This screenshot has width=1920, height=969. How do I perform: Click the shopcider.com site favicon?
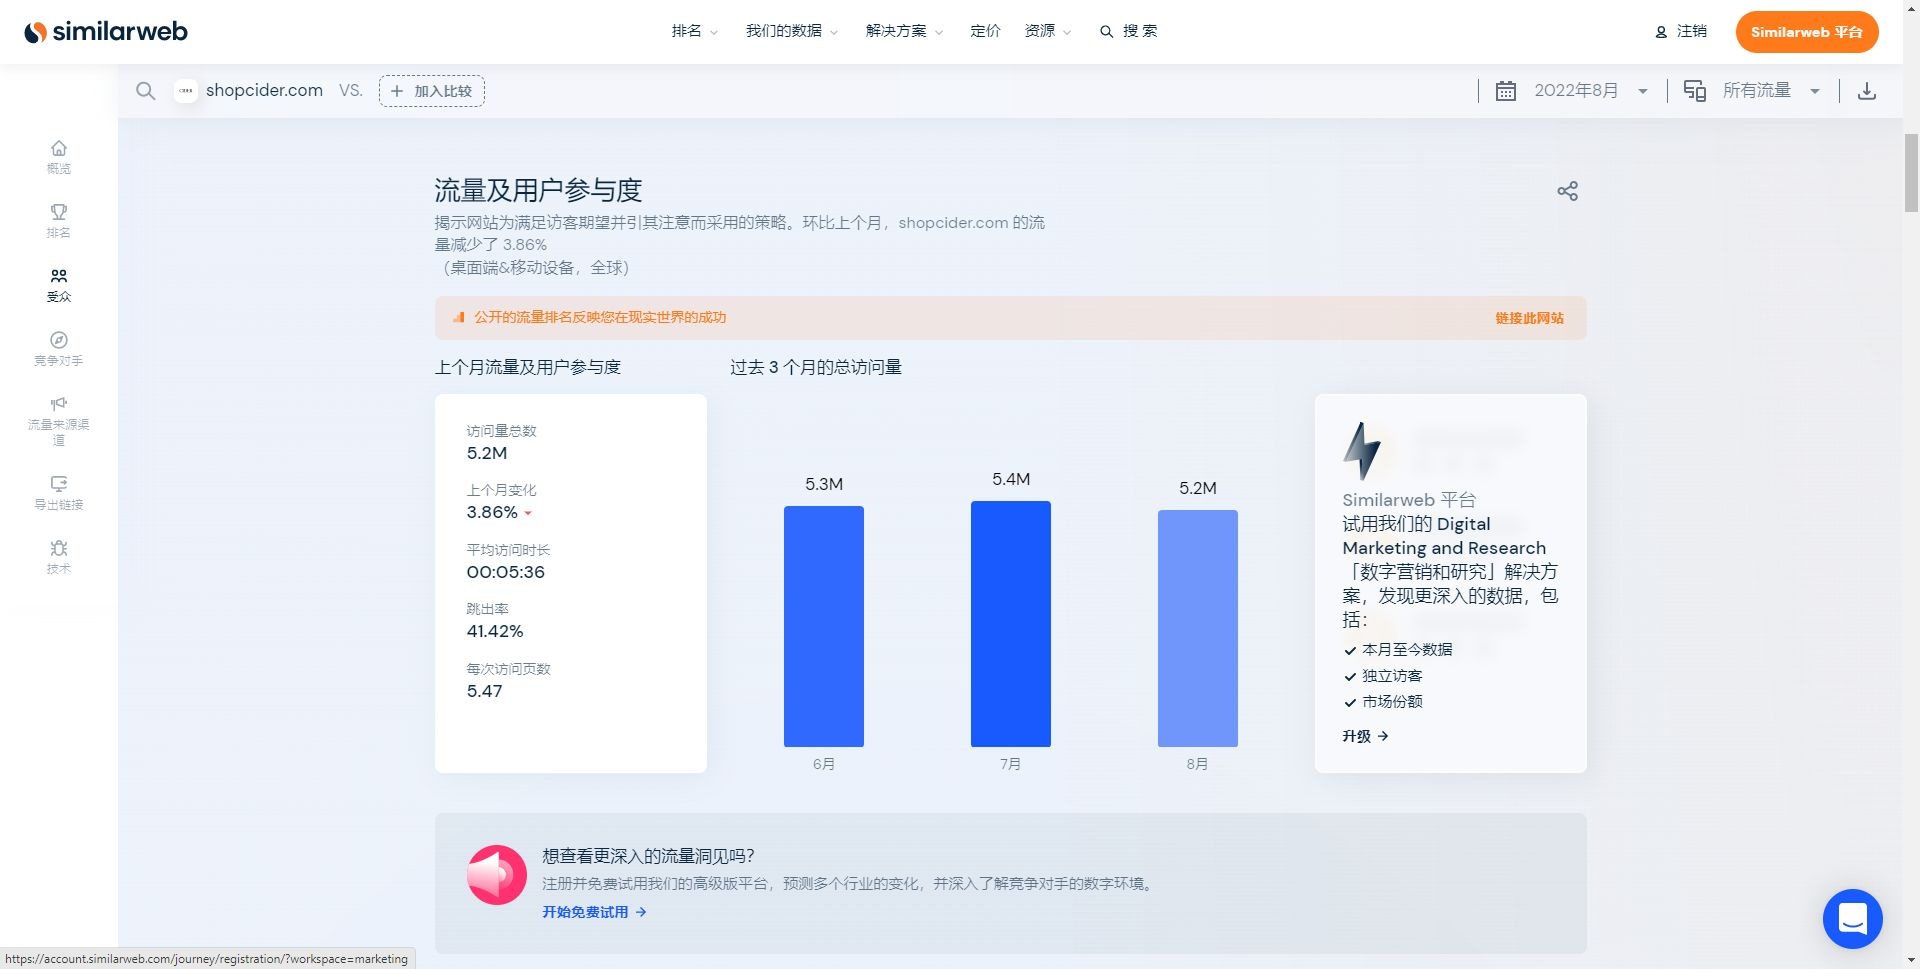click(x=186, y=91)
